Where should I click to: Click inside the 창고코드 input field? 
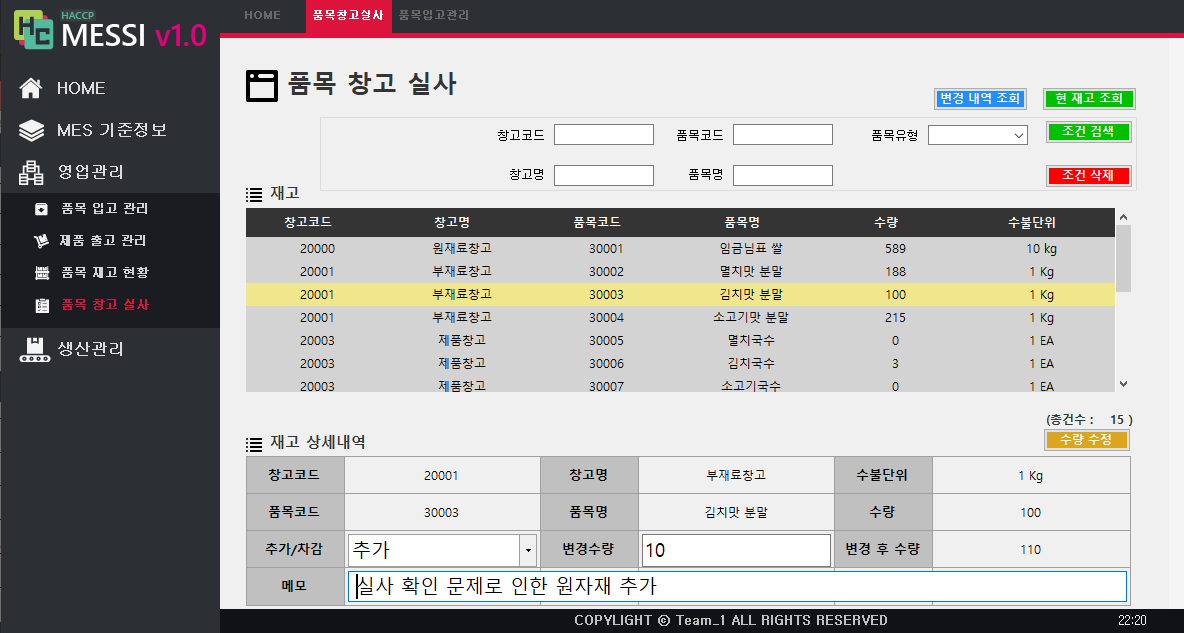coord(604,134)
